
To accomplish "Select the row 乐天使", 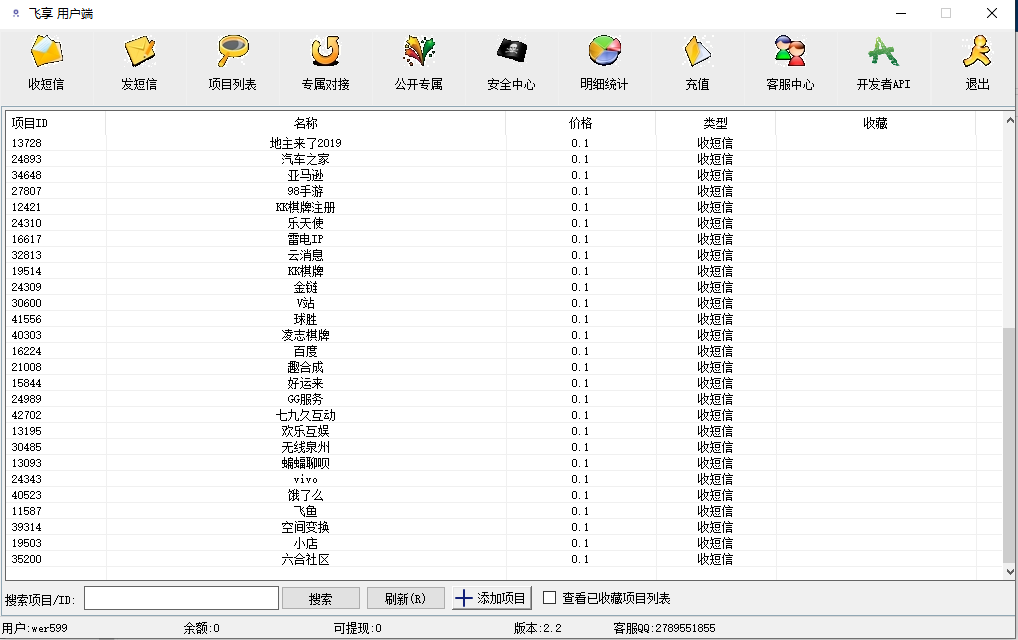I will coord(503,223).
